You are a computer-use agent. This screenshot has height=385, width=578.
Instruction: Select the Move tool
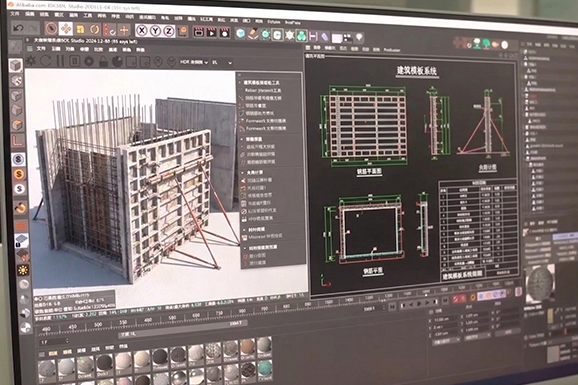coord(66,29)
